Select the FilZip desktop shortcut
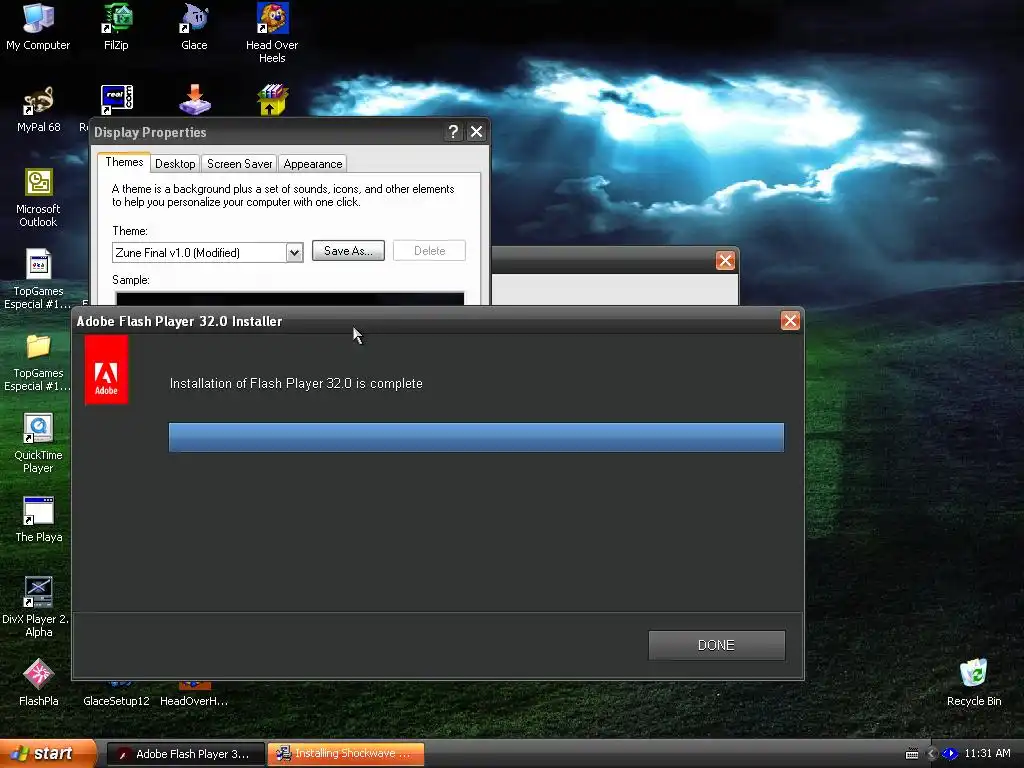The height and width of the screenshot is (768, 1024). tap(116, 27)
